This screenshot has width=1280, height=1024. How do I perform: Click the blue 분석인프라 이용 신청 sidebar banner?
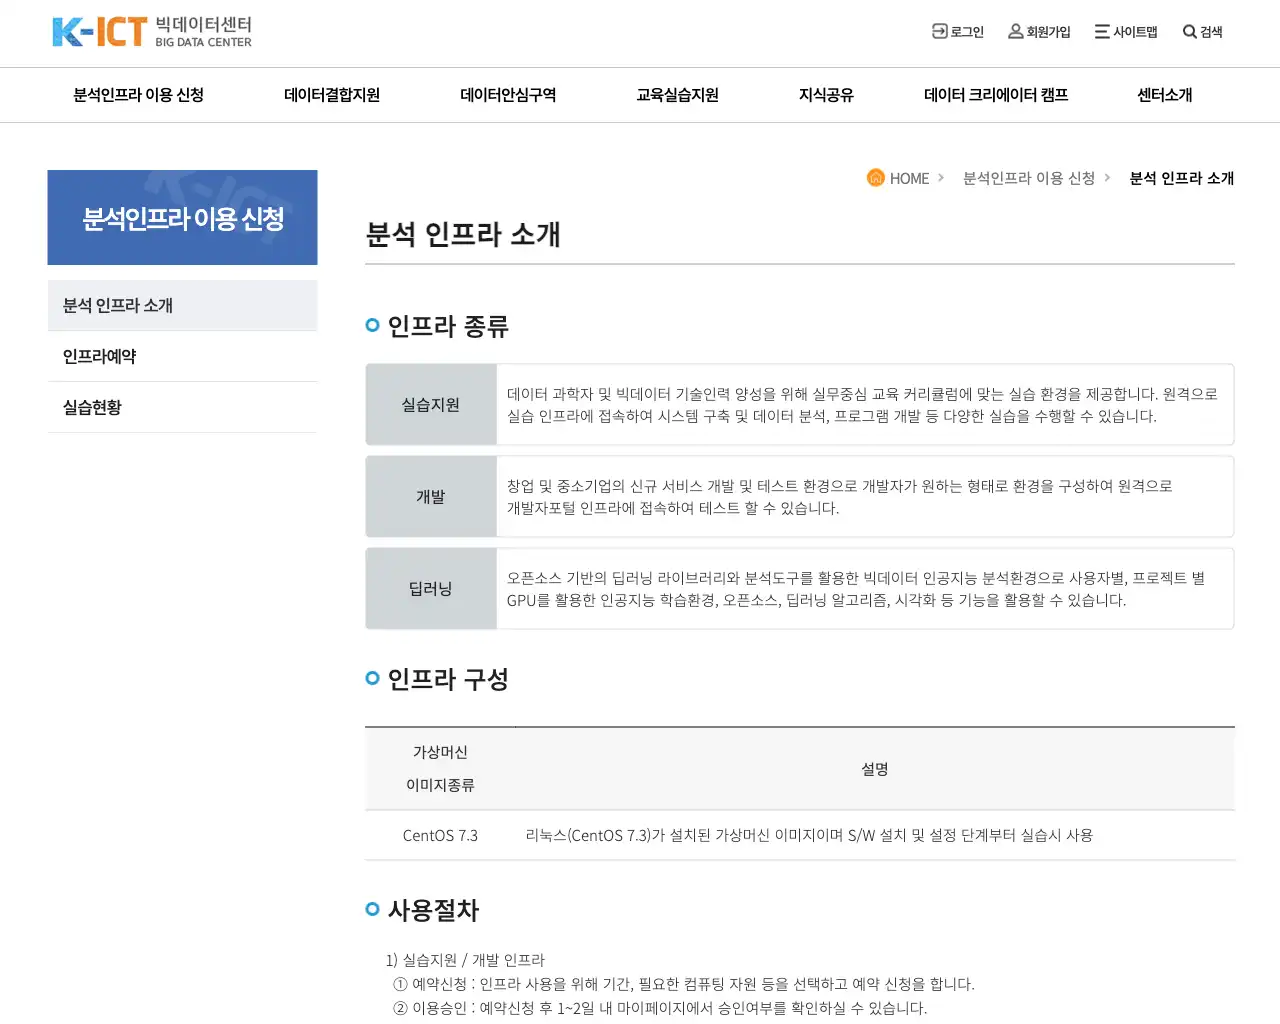click(182, 217)
